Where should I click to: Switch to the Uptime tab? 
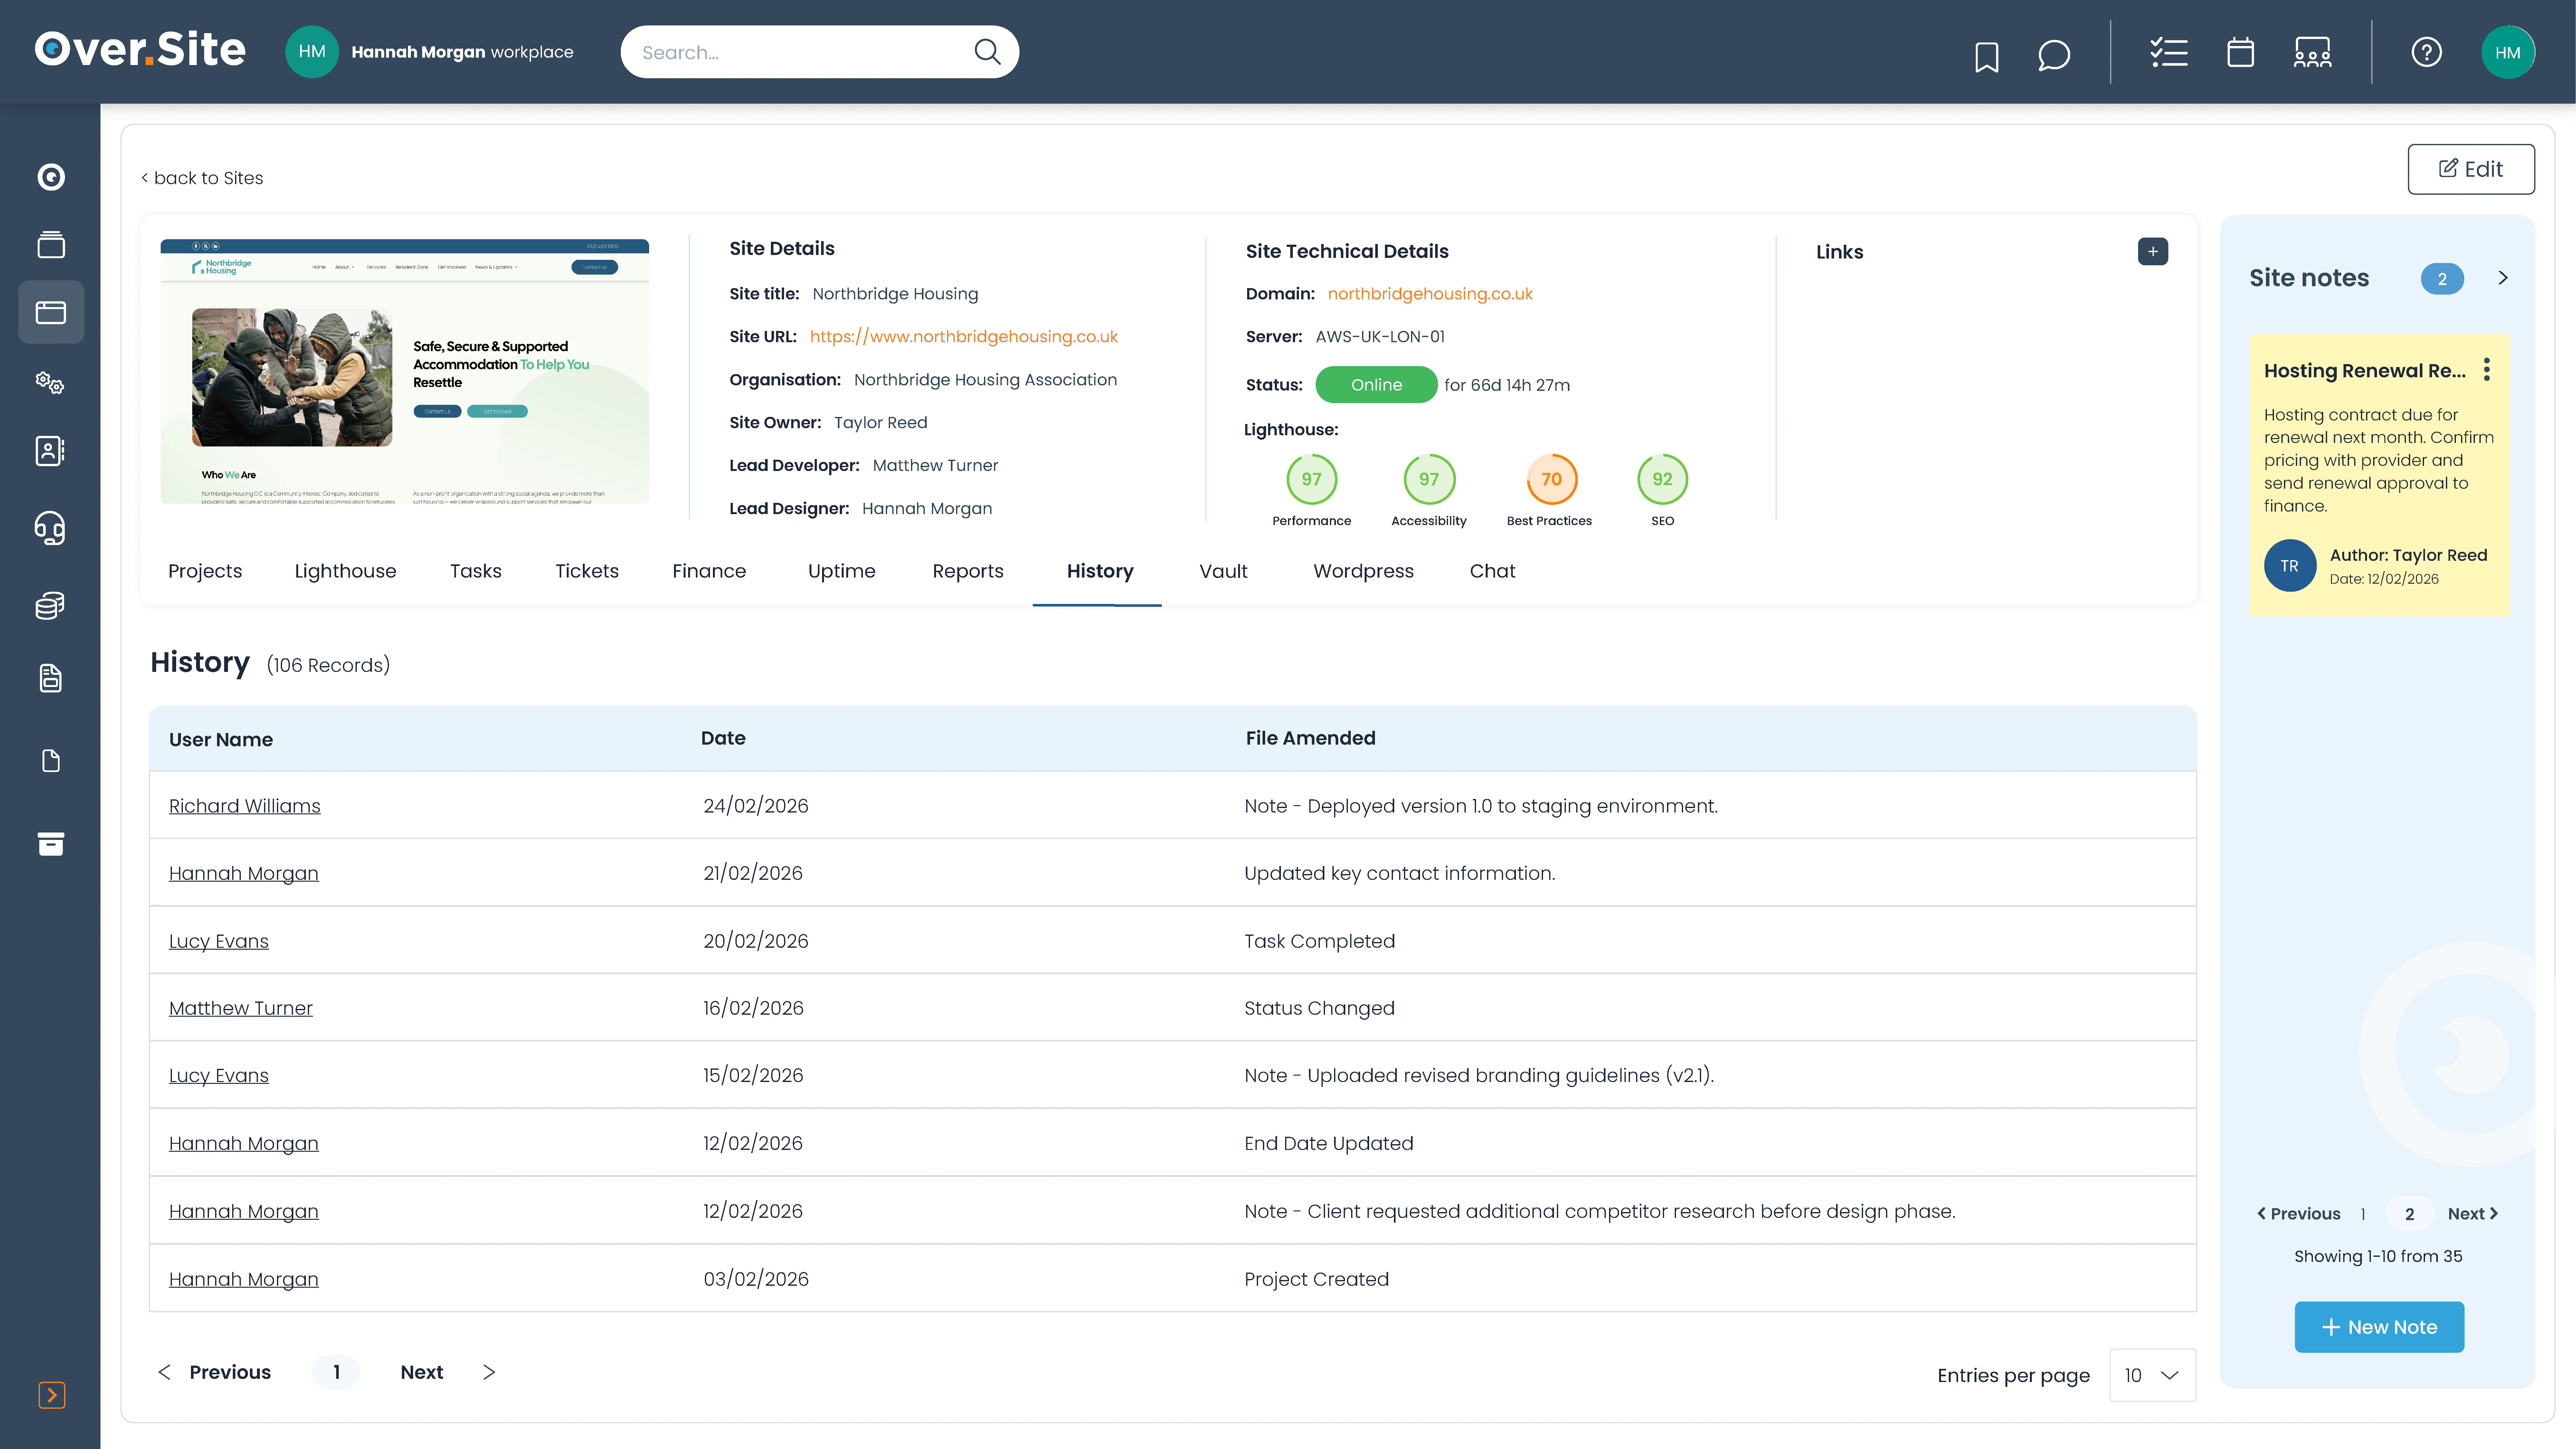coord(842,571)
